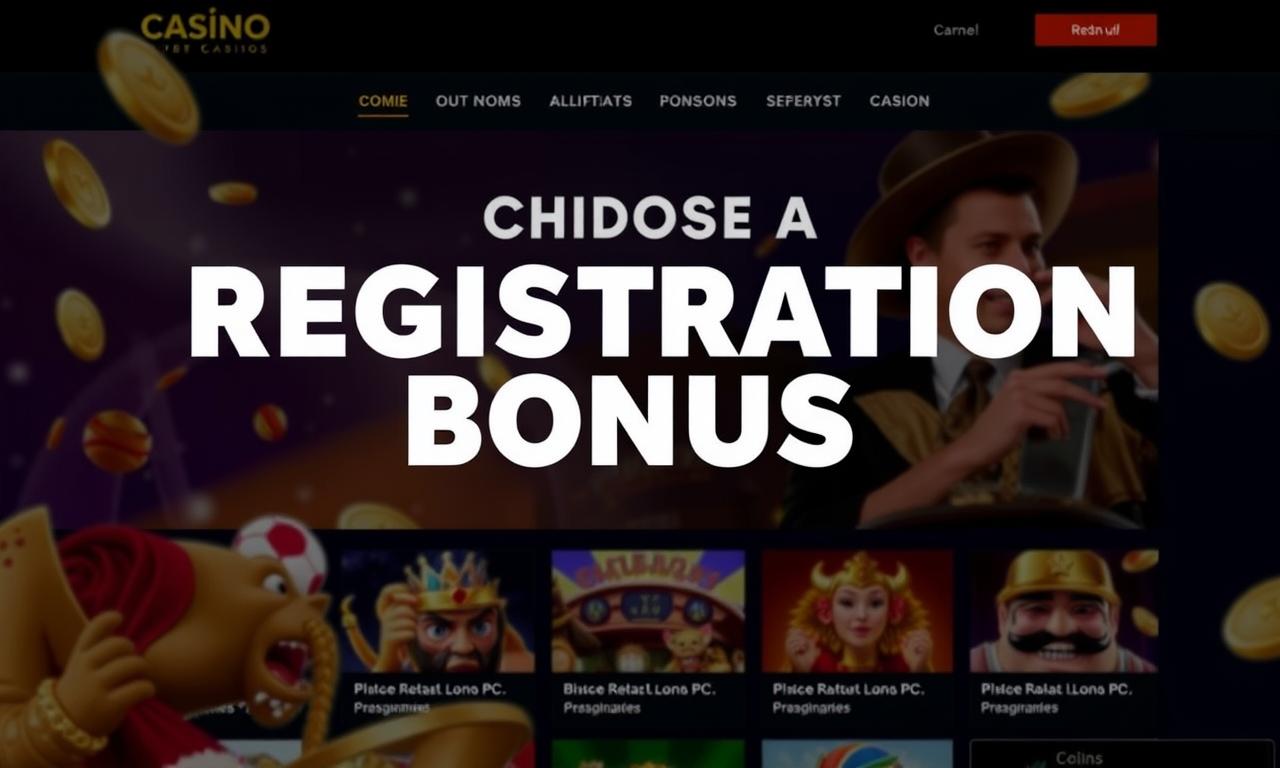Screen dimensions: 1280x768
Task: Select the ALLIFTIATS menu item
Action: pyautogui.click(x=590, y=101)
